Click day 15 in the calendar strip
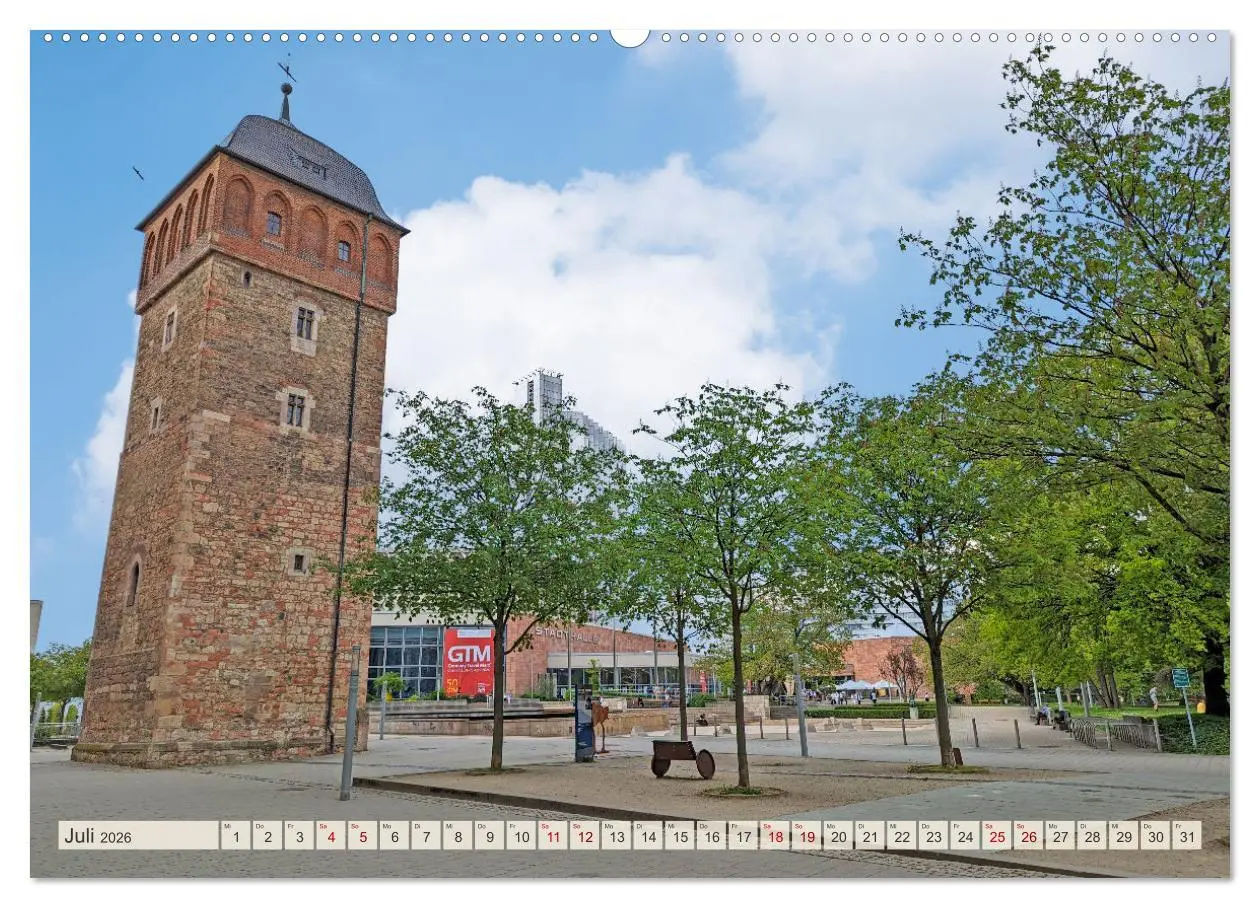 (680, 836)
